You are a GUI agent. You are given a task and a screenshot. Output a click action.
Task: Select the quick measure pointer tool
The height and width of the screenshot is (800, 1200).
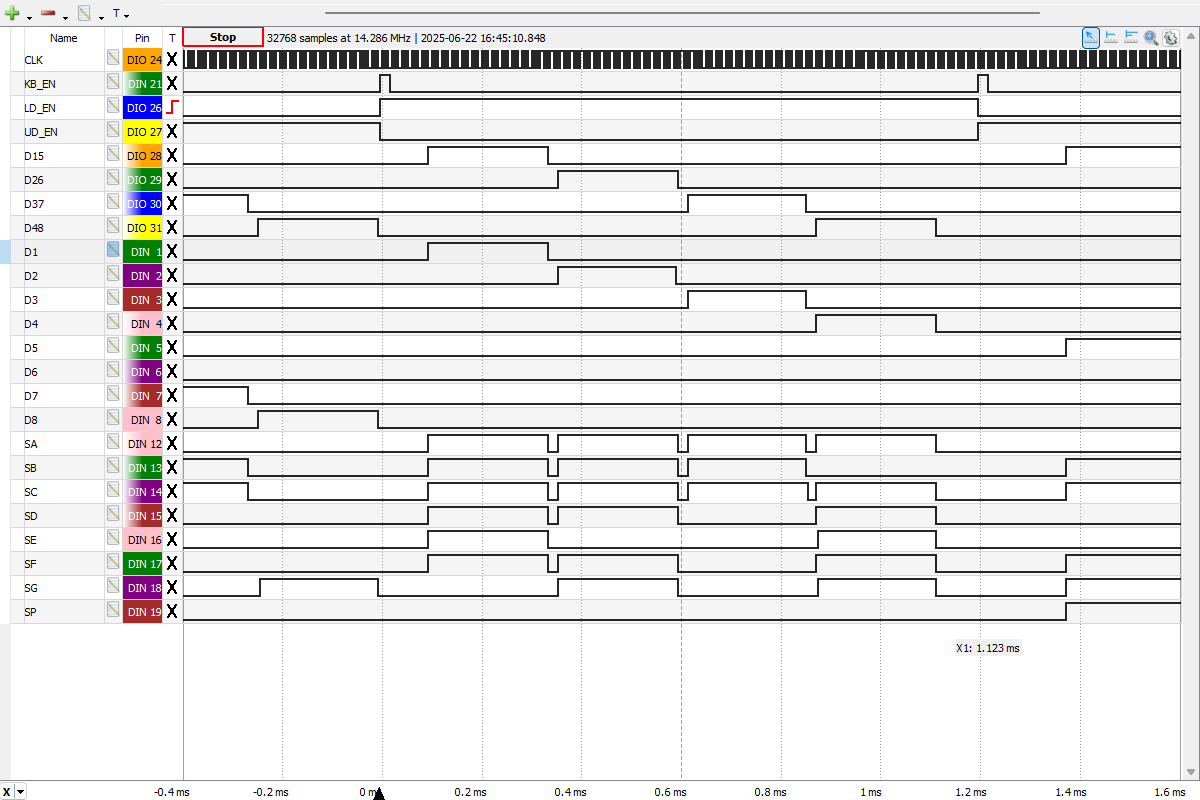point(1091,37)
